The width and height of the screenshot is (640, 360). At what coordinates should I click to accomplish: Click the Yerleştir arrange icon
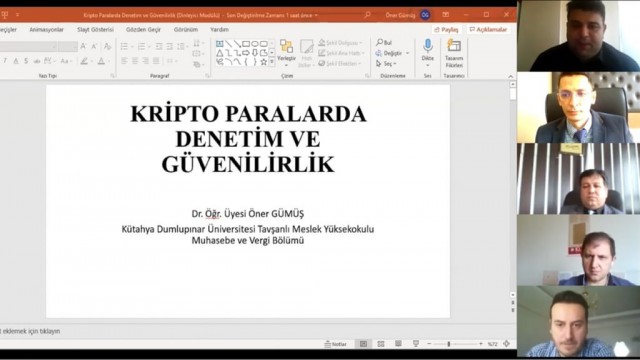(x=286, y=47)
